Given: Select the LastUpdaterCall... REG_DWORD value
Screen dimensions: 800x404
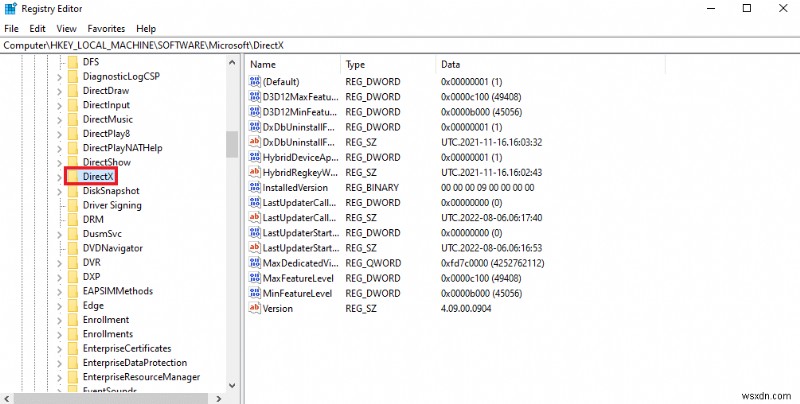Looking at the screenshot, I should 299,203.
